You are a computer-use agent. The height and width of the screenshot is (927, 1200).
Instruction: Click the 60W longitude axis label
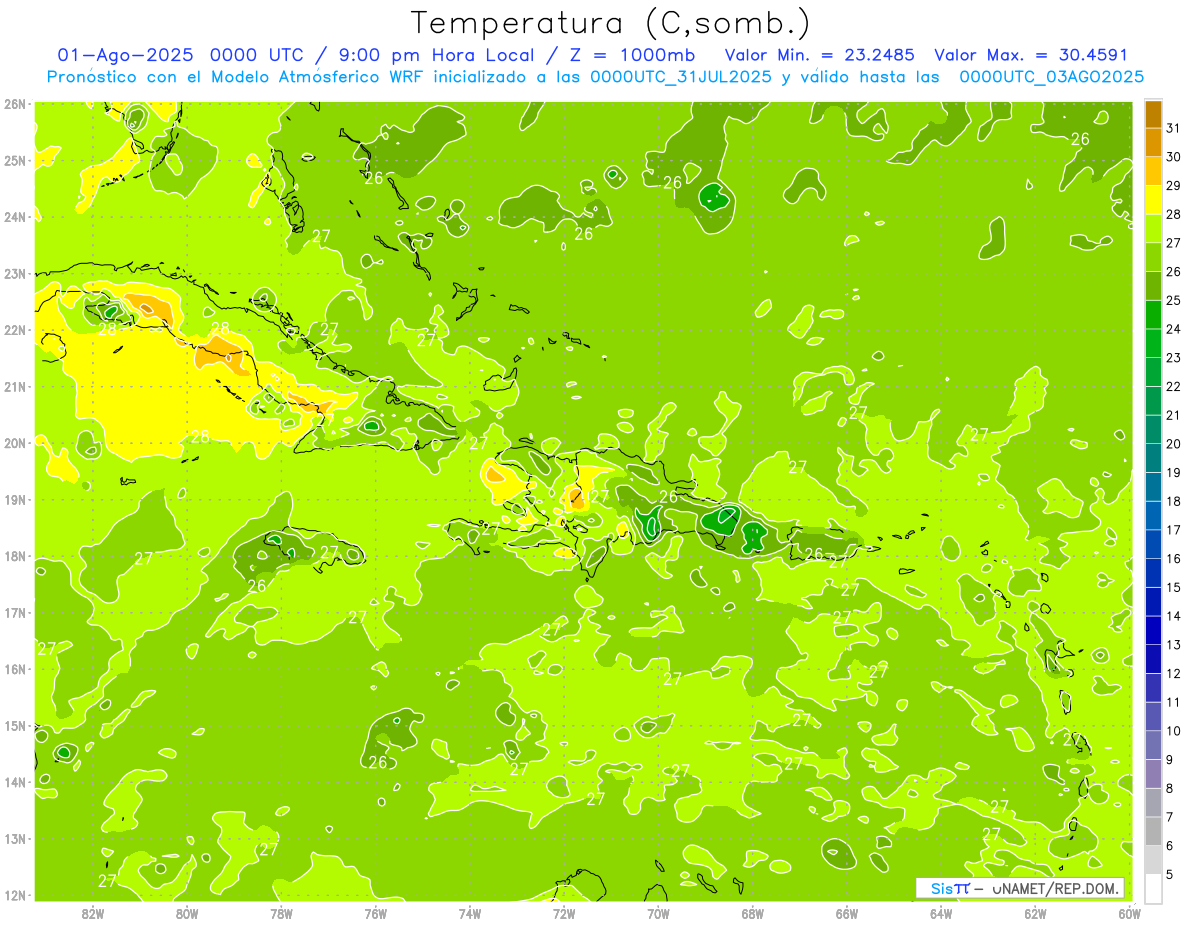click(1130, 912)
